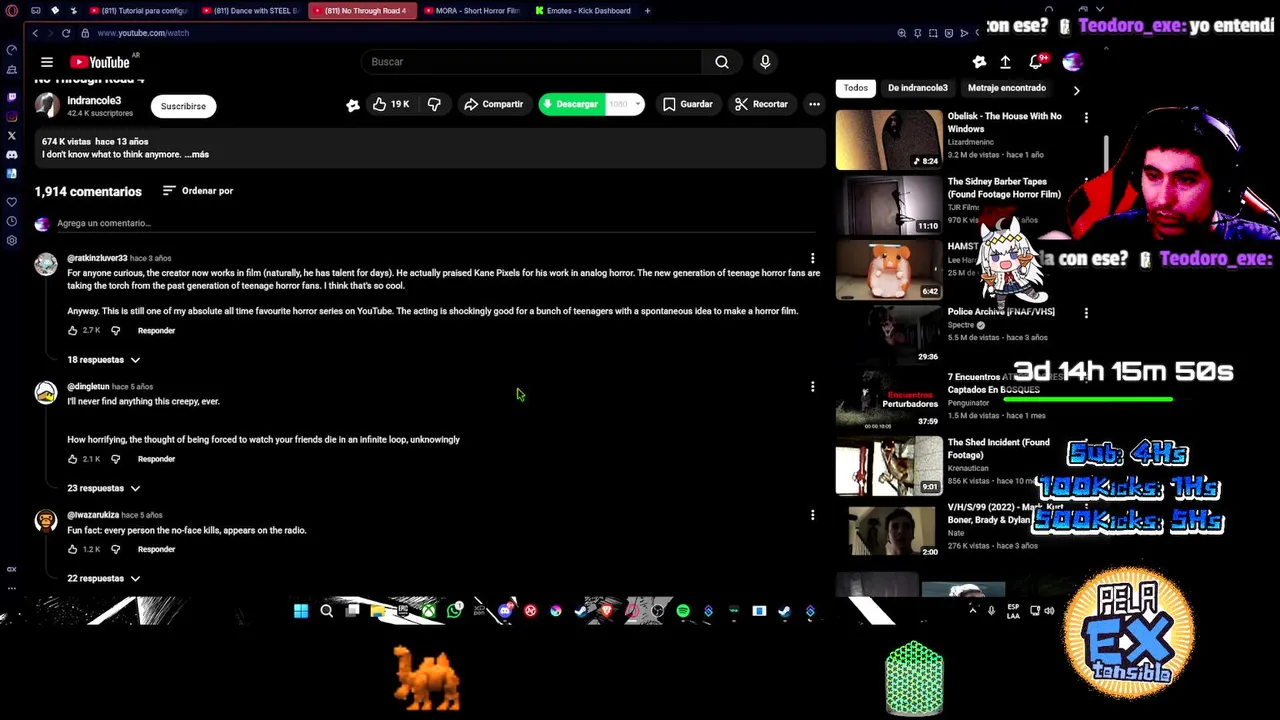Show more filter chips with right arrow
The image size is (1280, 720).
1076,90
